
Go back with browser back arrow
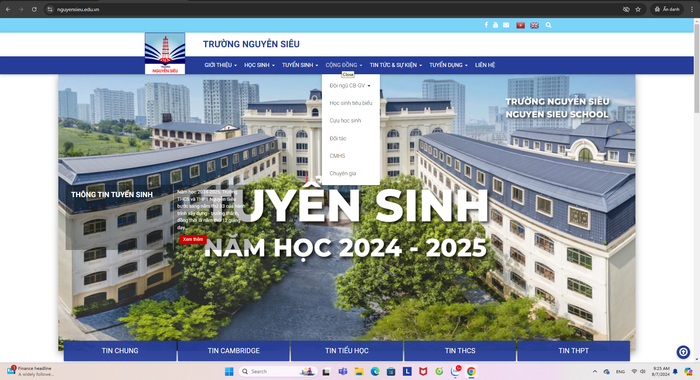[8, 9]
